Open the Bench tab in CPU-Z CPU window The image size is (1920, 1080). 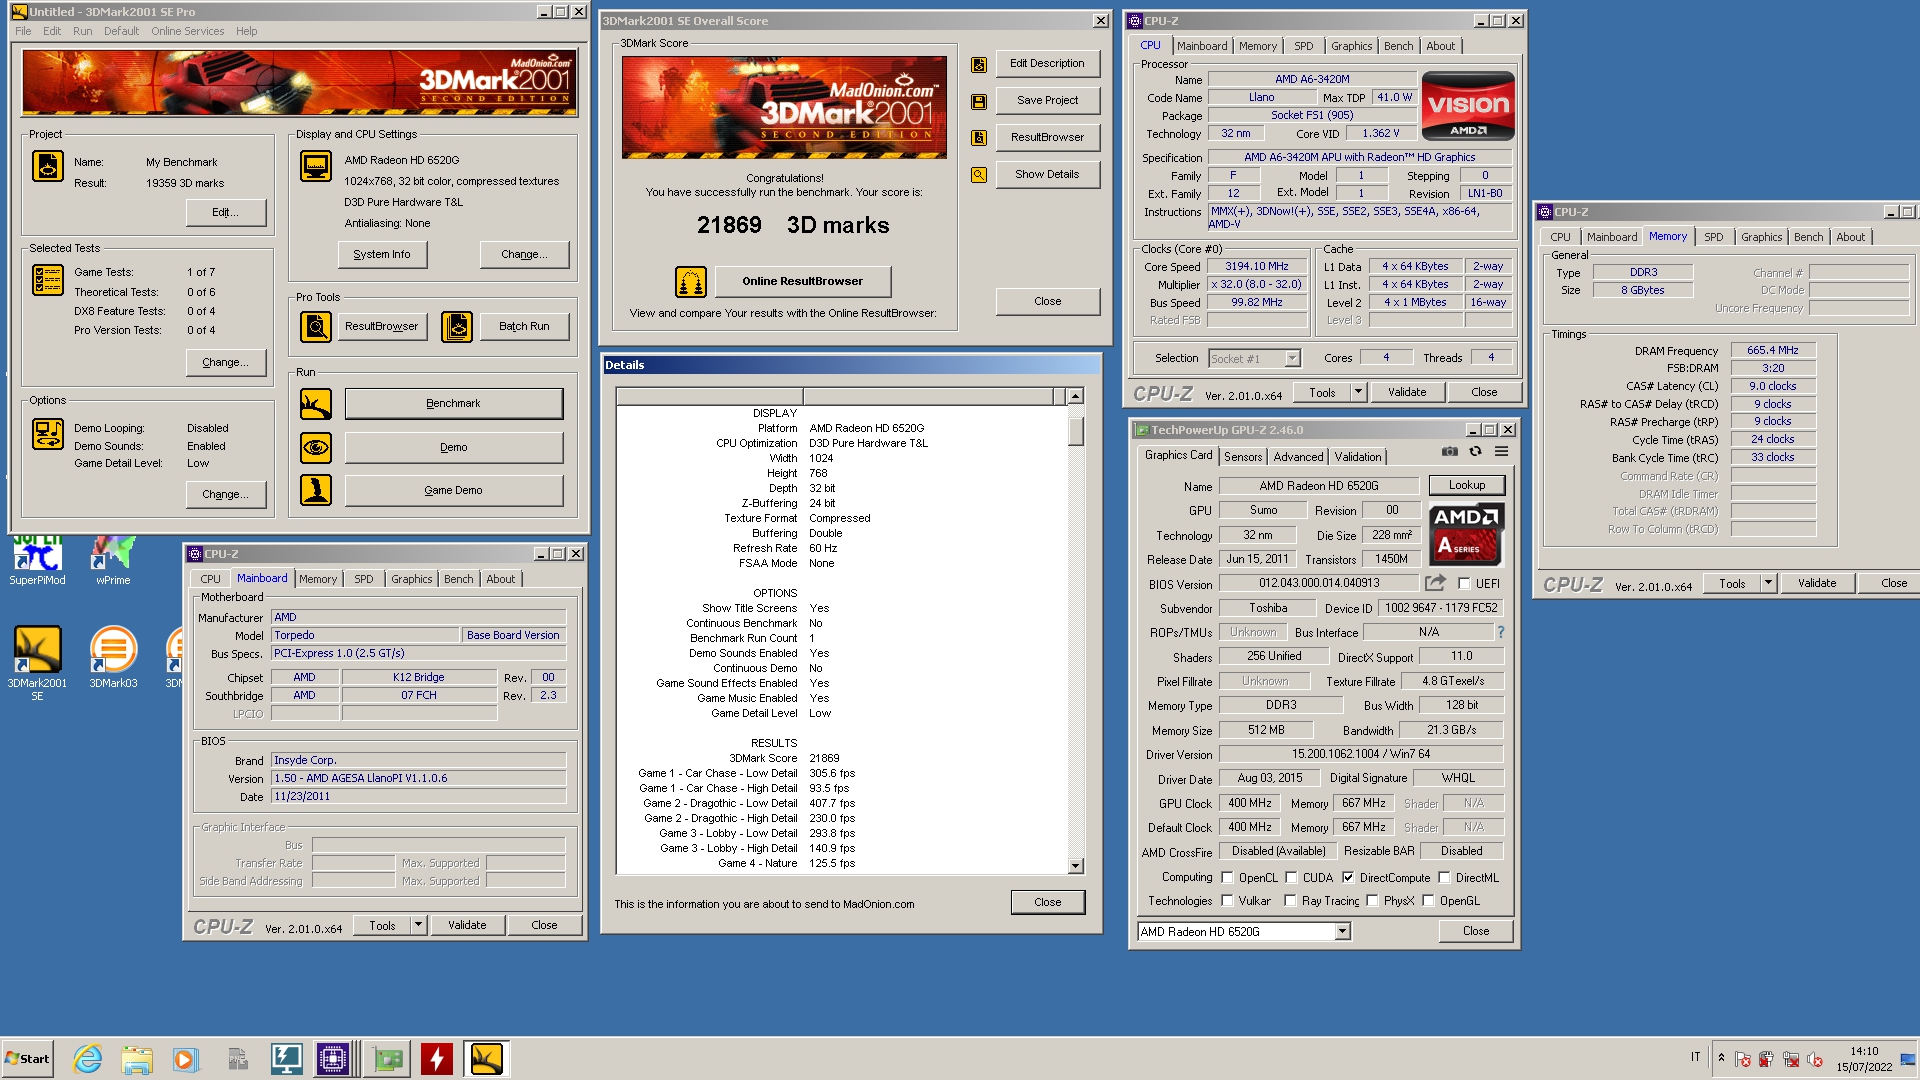pyautogui.click(x=1398, y=46)
